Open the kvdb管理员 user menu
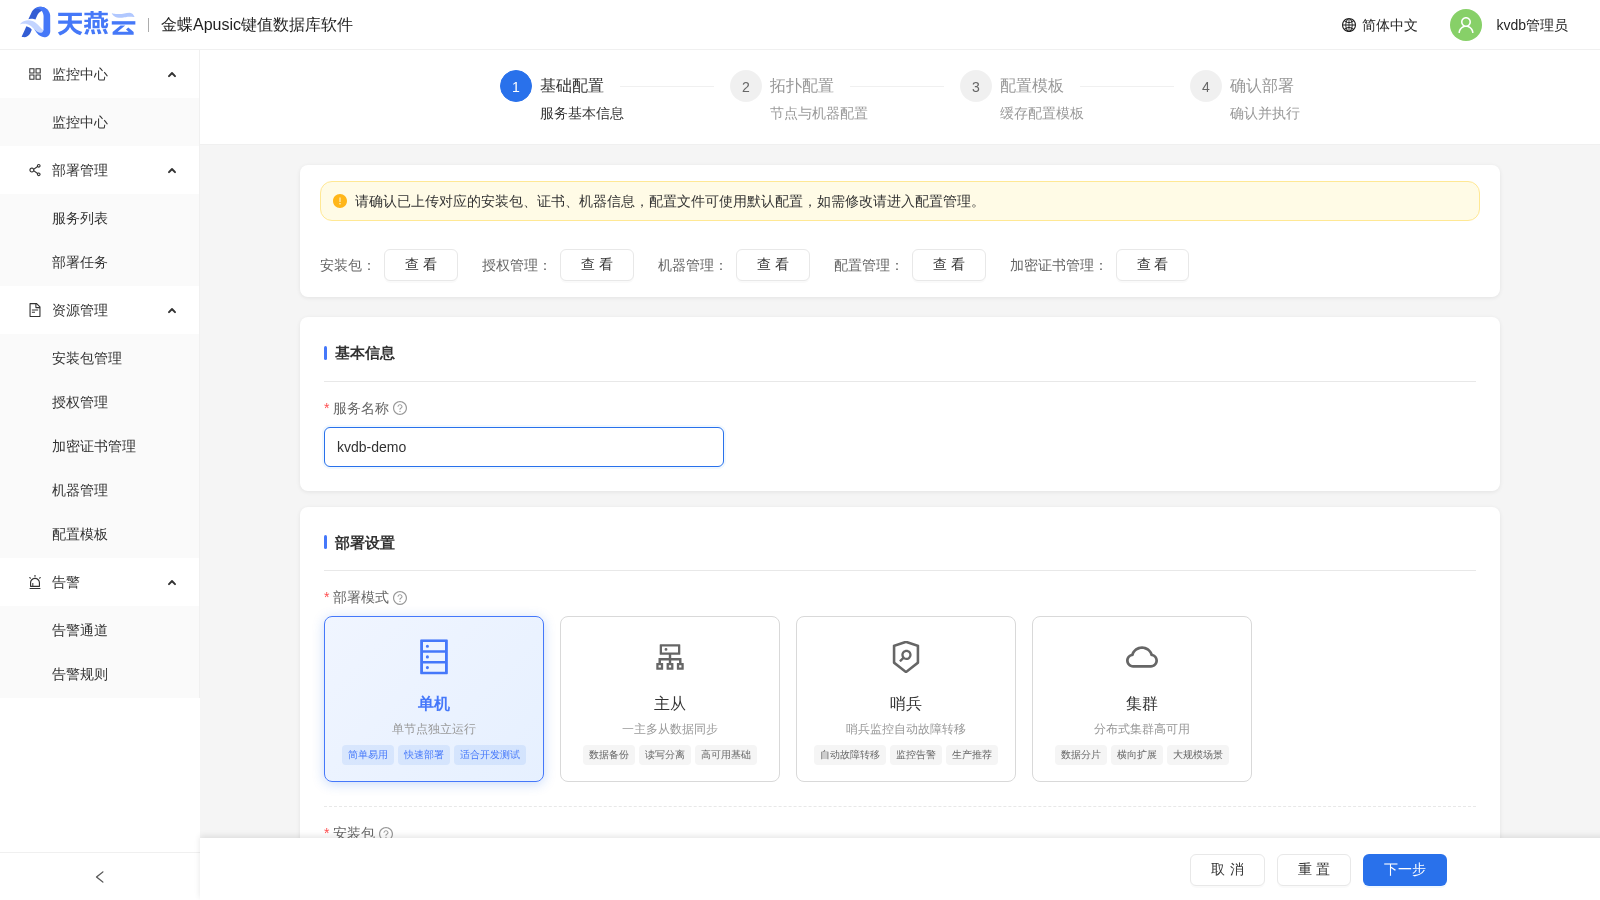Image resolution: width=1600 pixels, height=900 pixels. click(x=1509, y=25)
